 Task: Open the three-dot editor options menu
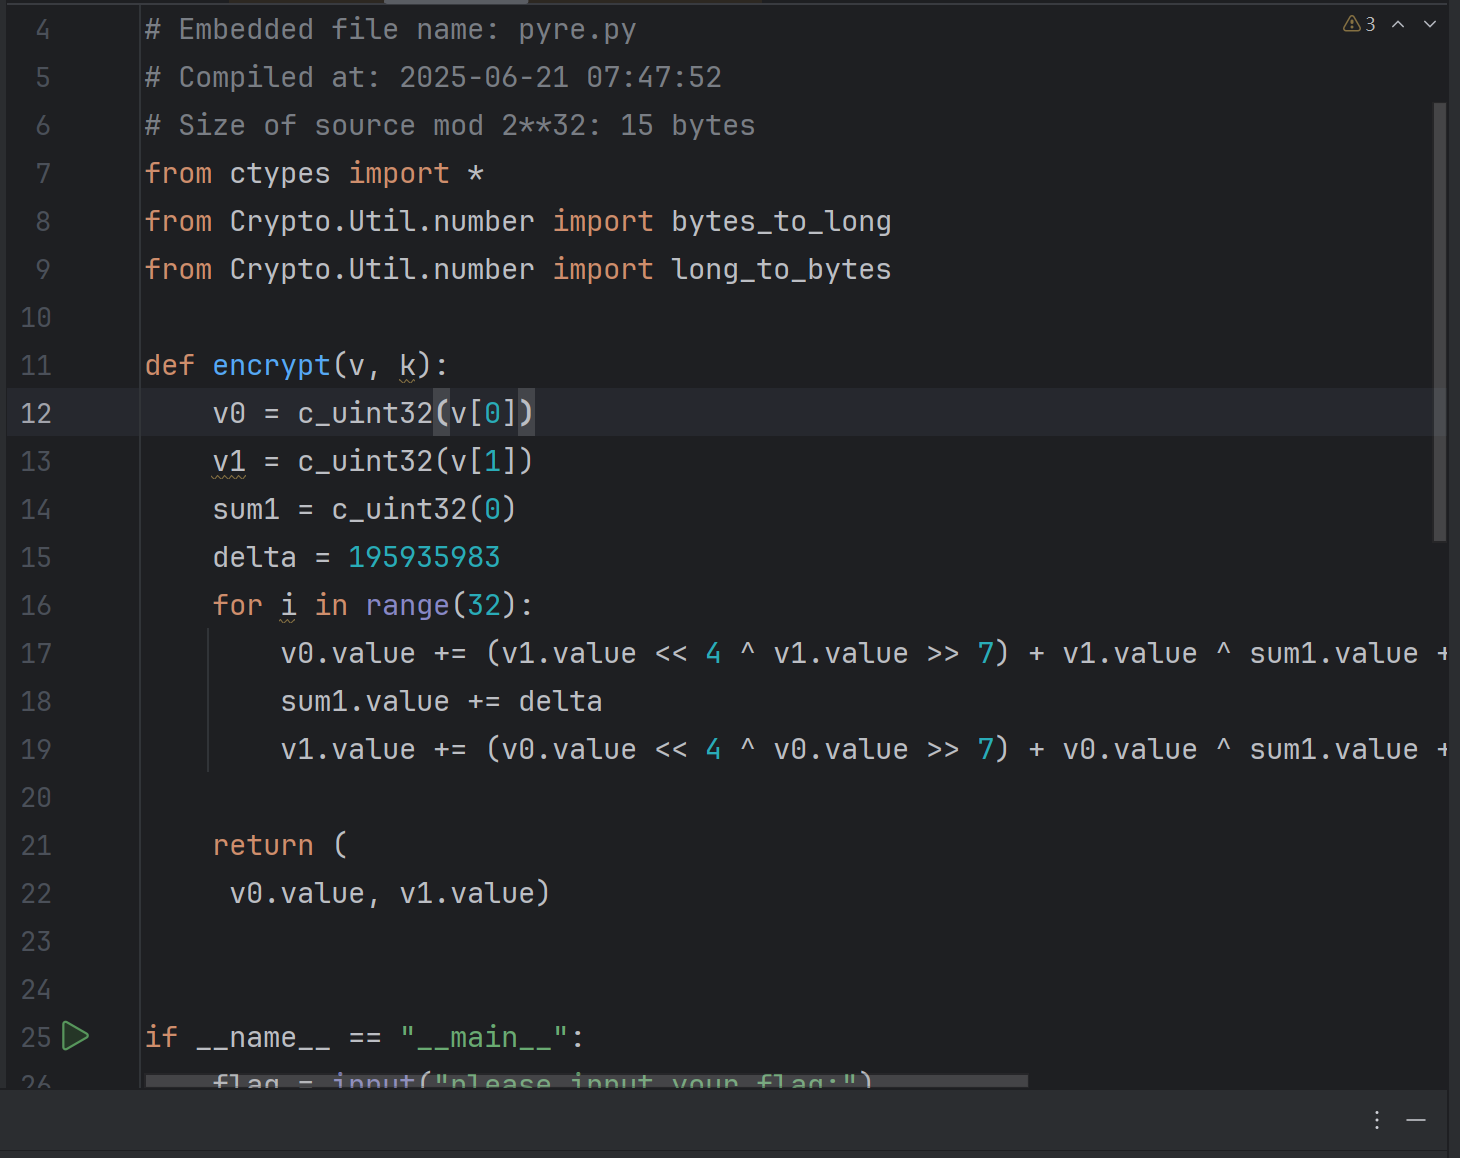click(x=1377, y=1120)
